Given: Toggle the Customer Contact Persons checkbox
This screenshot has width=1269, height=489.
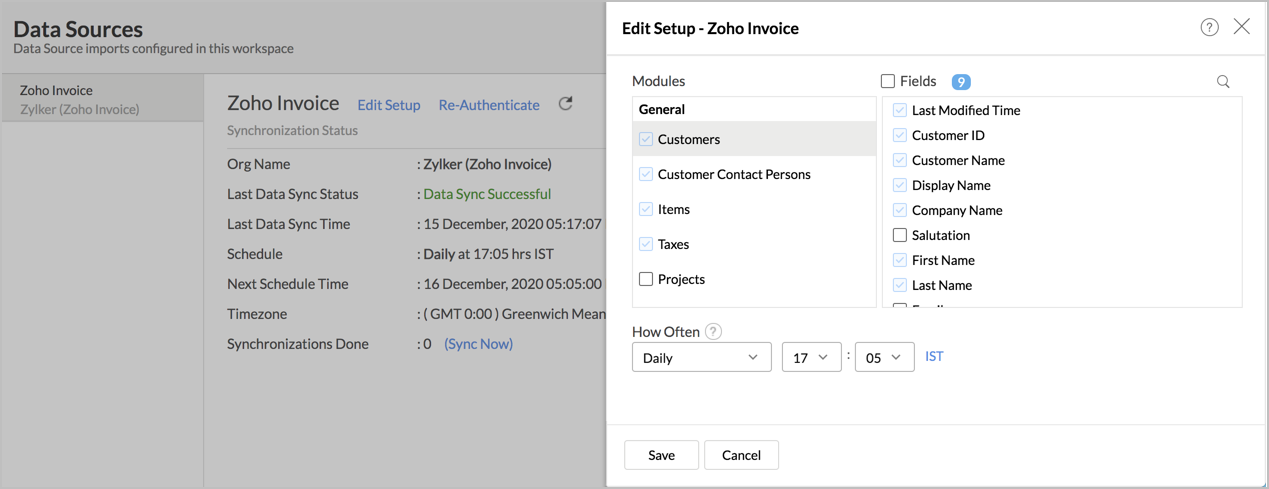Looking at the screenshot, I should click(646, 174).
